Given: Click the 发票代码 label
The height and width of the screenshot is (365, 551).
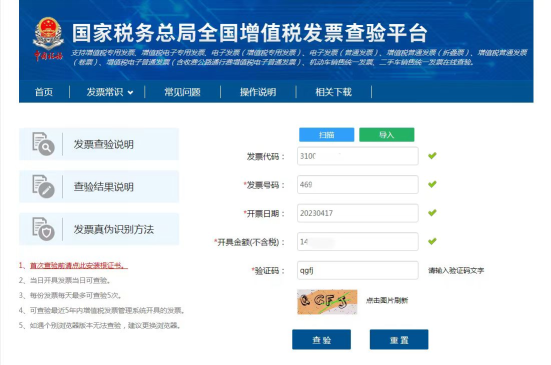Looking at the screenshot, I should 265,156.
